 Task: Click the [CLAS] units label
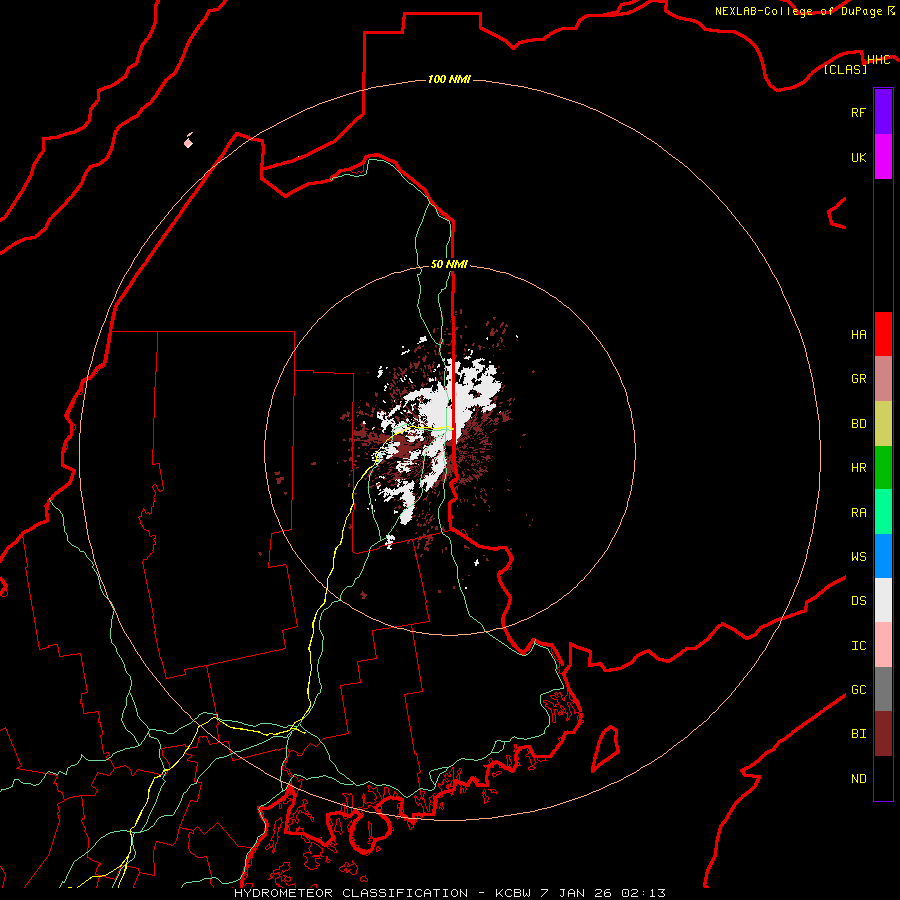pos(845,69)
